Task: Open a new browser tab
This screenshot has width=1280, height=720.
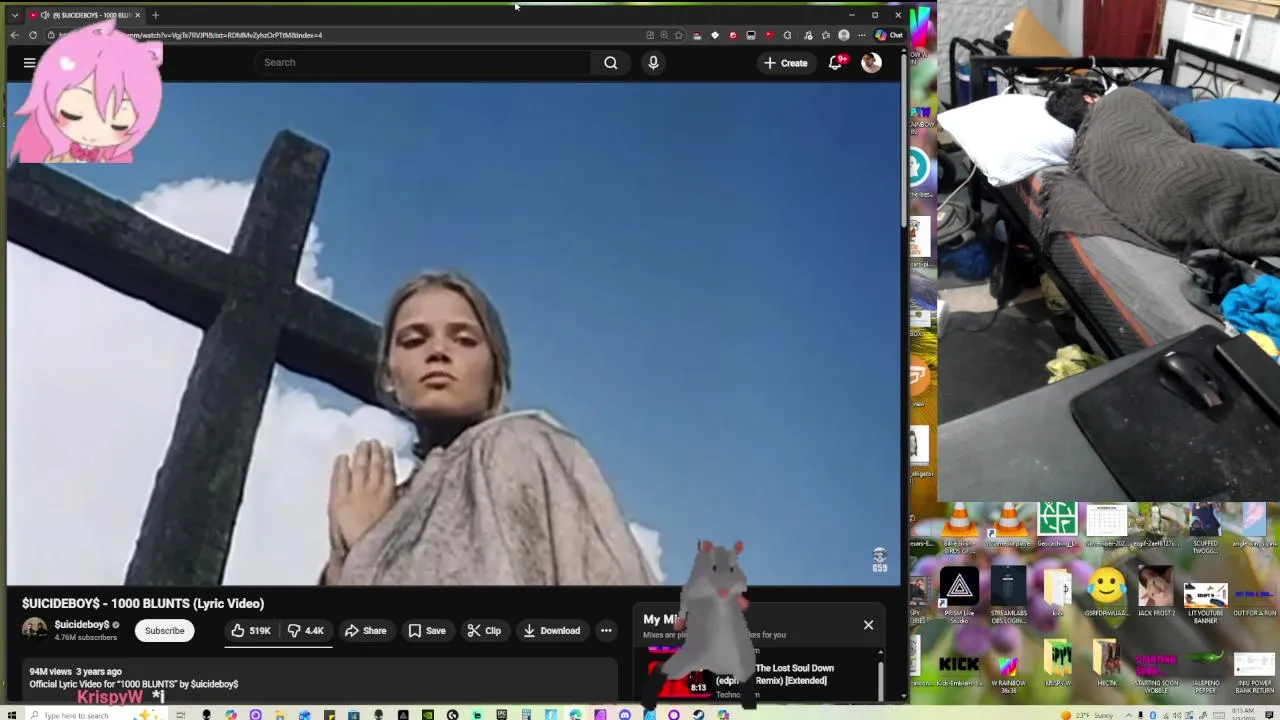Action: click(155, 15)
